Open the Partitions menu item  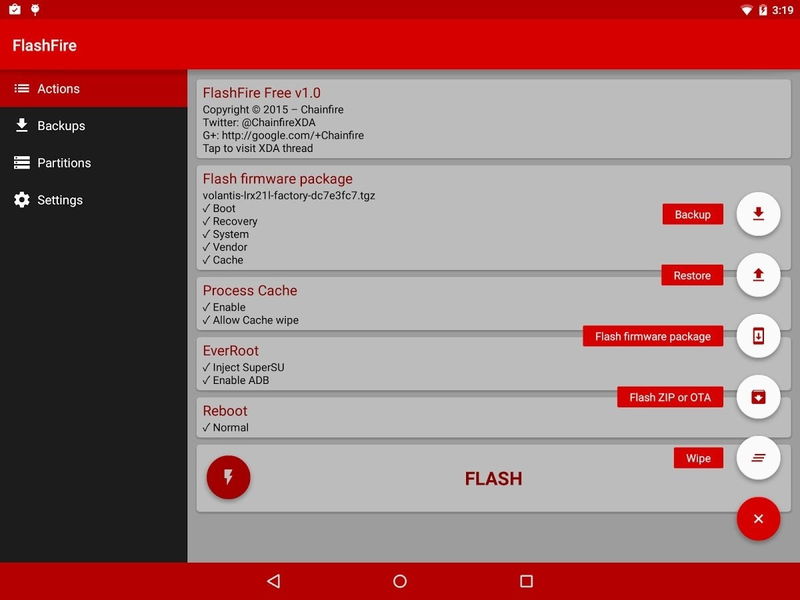[93, 163]
